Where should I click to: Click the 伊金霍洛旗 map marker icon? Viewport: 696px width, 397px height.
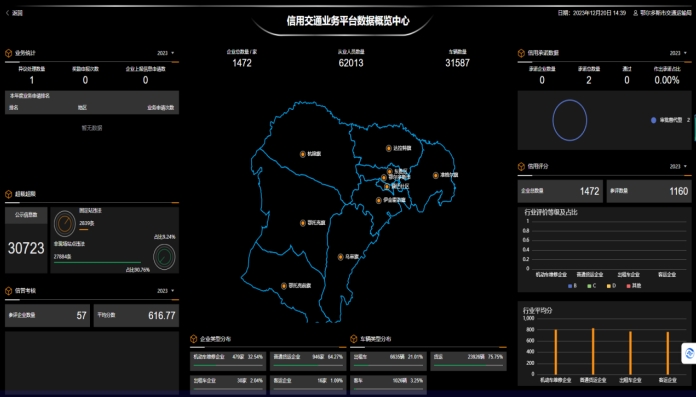[x=379, y=201]
